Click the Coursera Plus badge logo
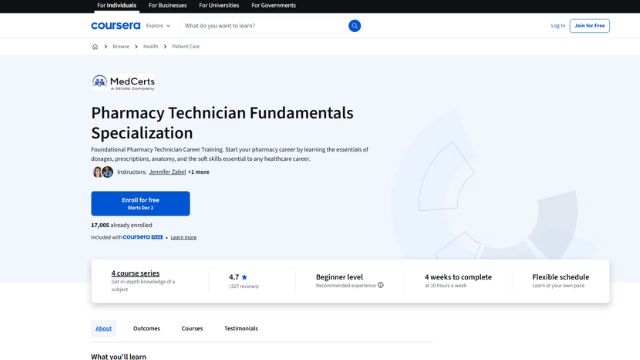Screen dimensions: 640x360 point(143,237)
